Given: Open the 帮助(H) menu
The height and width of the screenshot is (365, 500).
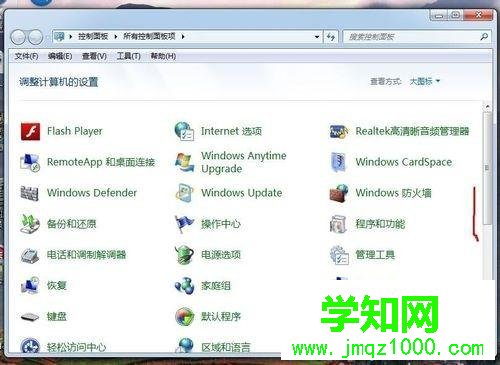Looking at the screenshot, I should tap(163, 56).
